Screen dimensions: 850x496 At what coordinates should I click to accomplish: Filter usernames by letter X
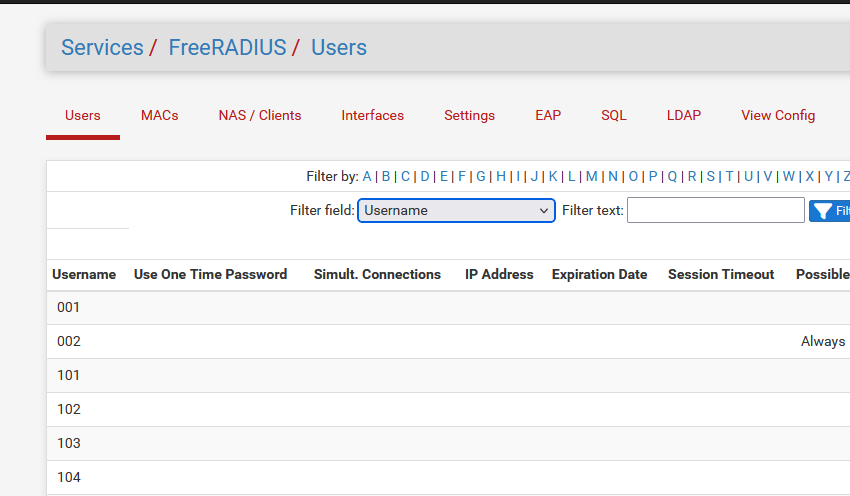click(809, 177)
